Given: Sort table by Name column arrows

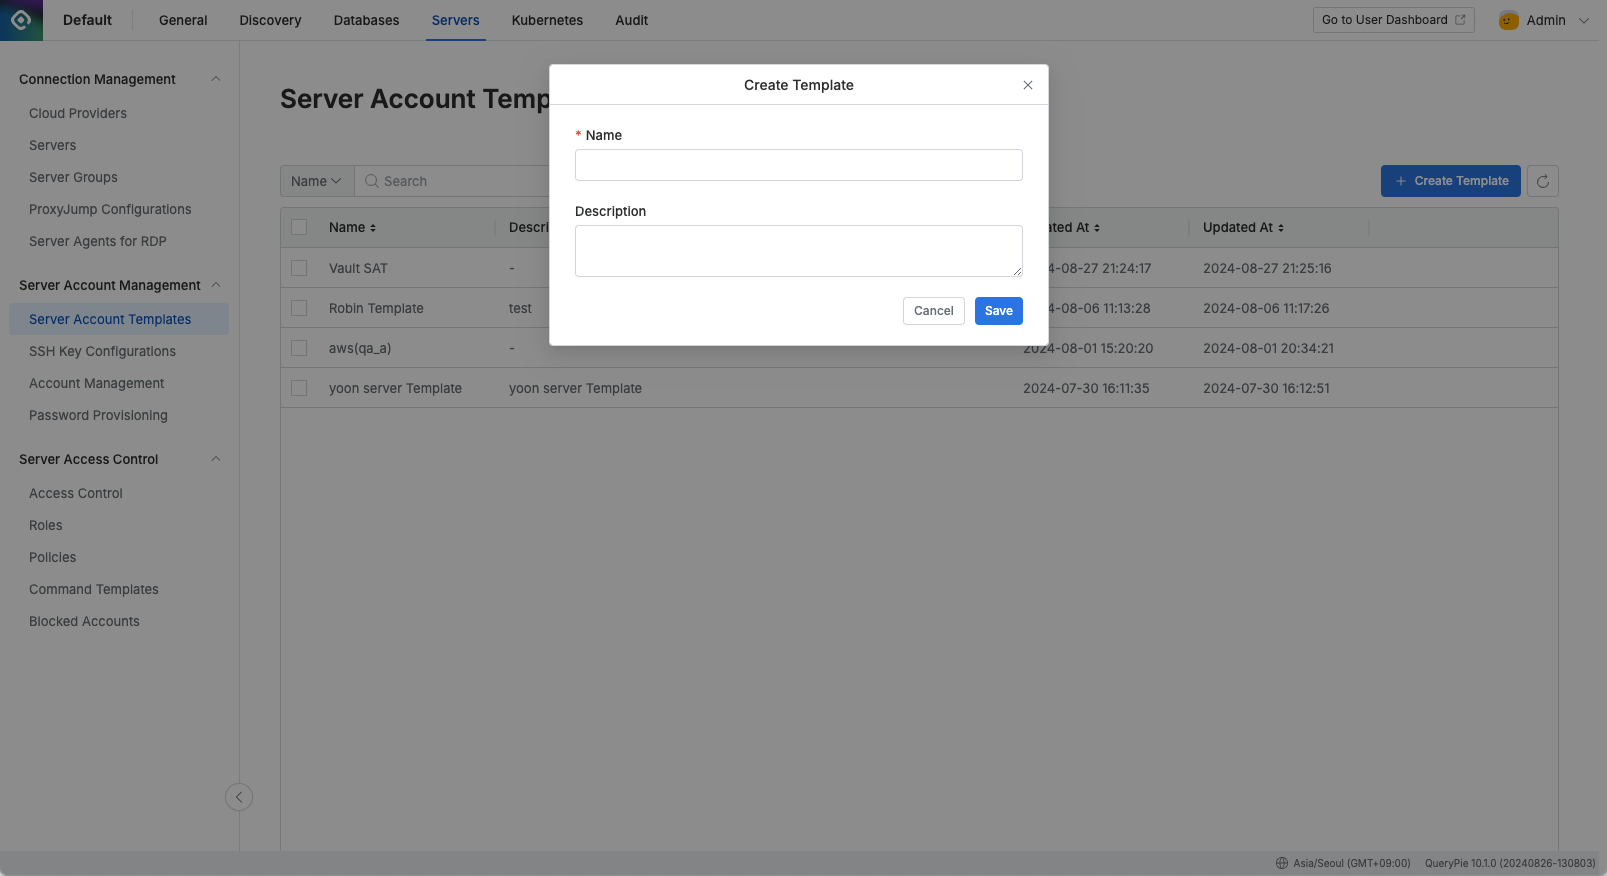Looking at the screenshot, I should click(x=373, y=228).
